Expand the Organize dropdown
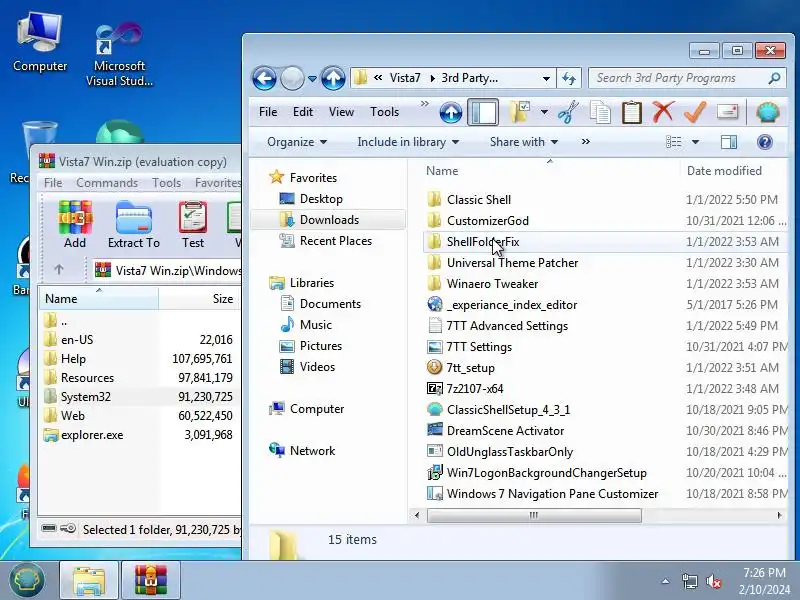The height and width of the screenshot is (600, 800). point(297,142)
